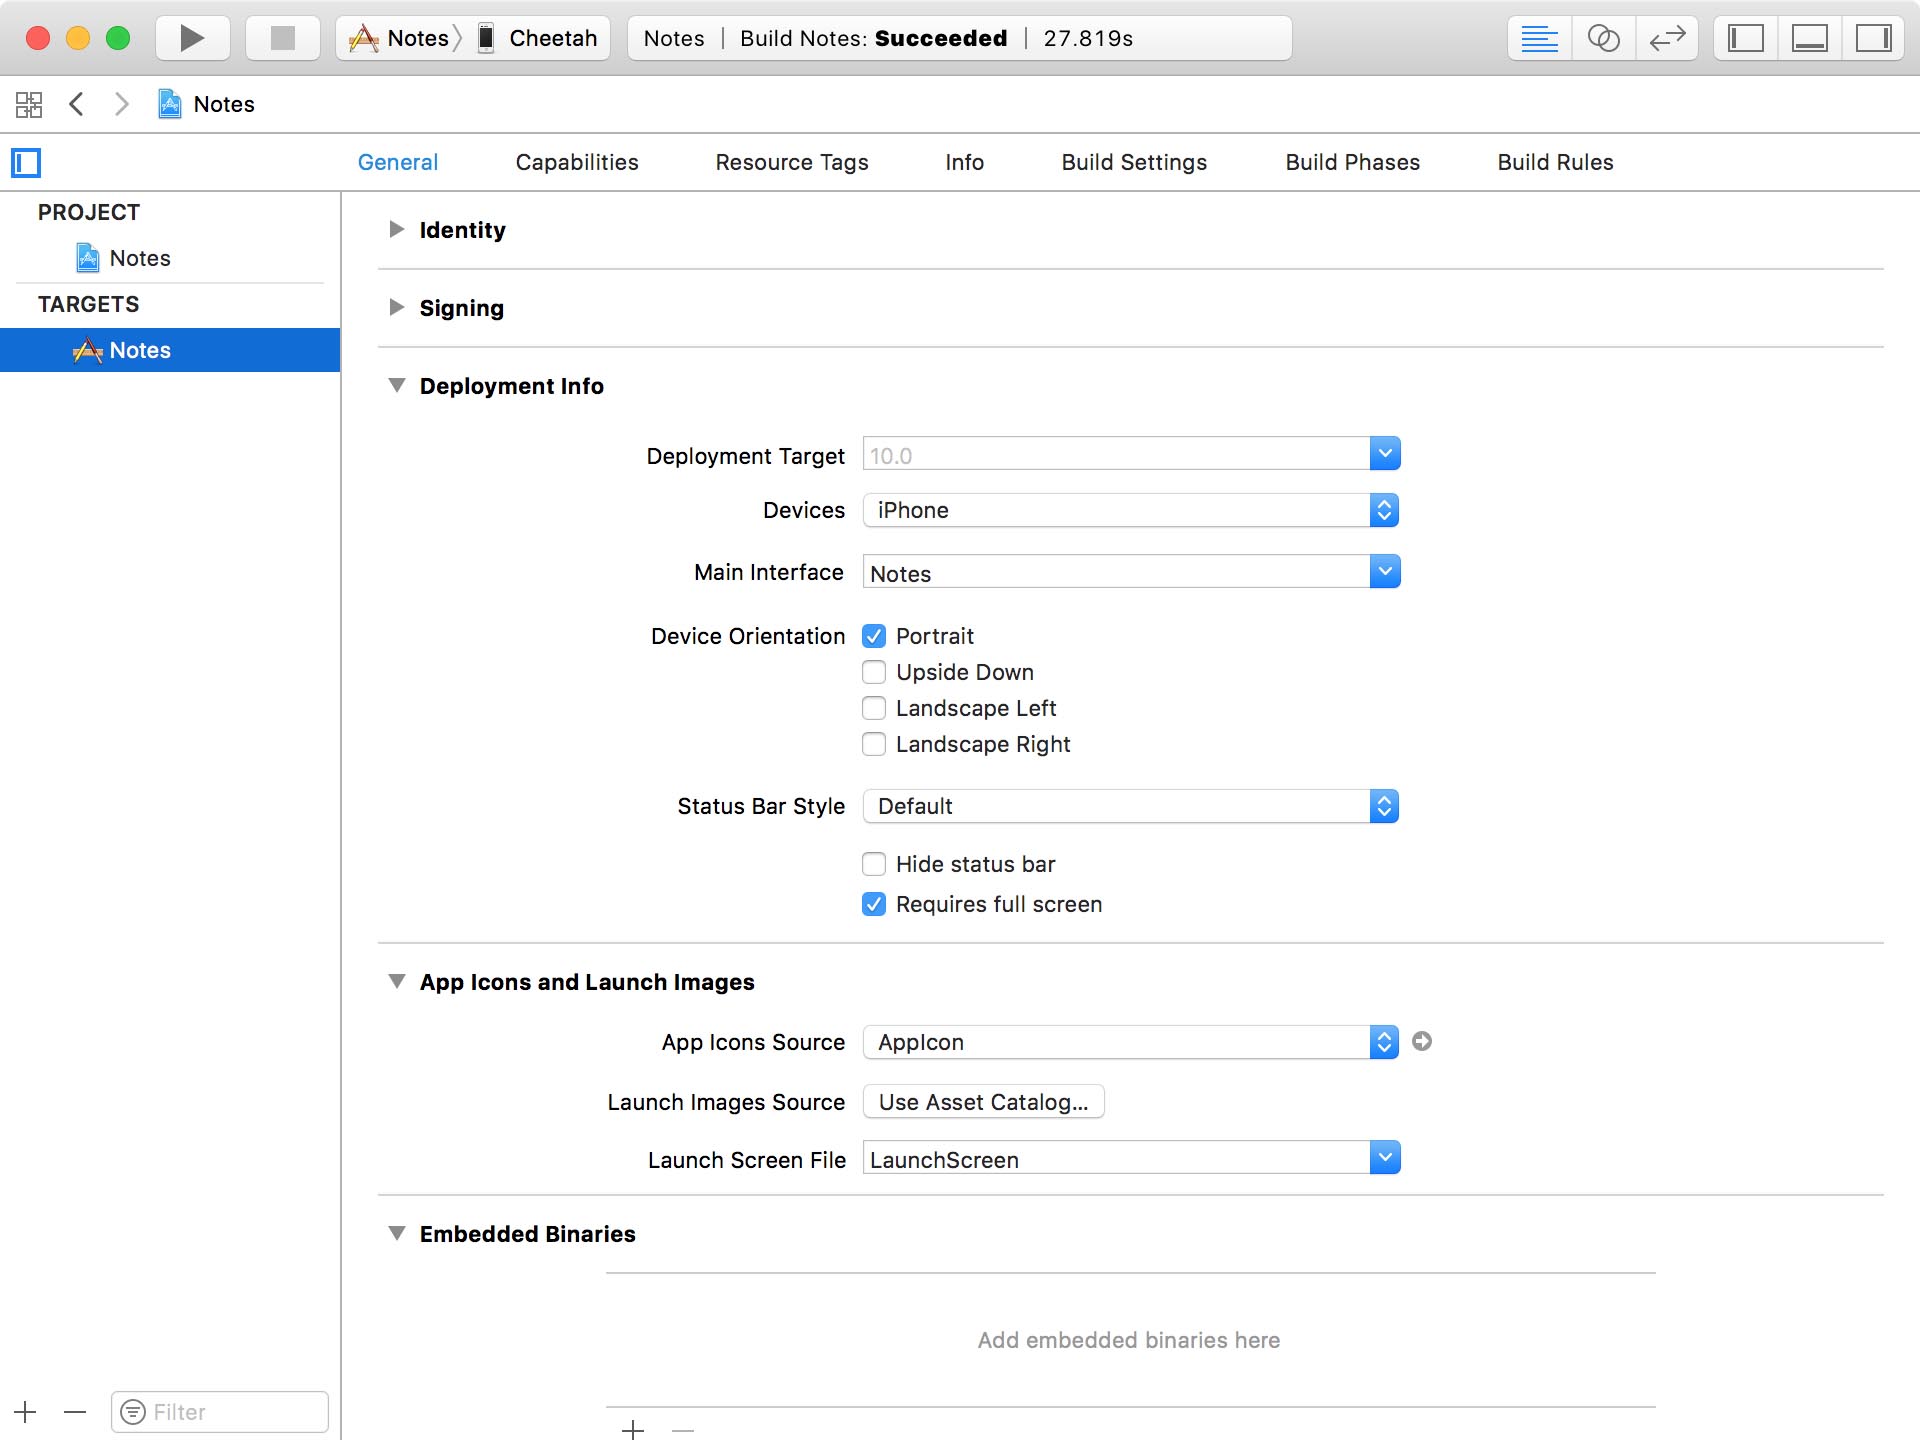The width and height of the screenshot is (1920, 1440).
Task: Show the Utilities inspector panel icon
Action: click(1874, 38)
